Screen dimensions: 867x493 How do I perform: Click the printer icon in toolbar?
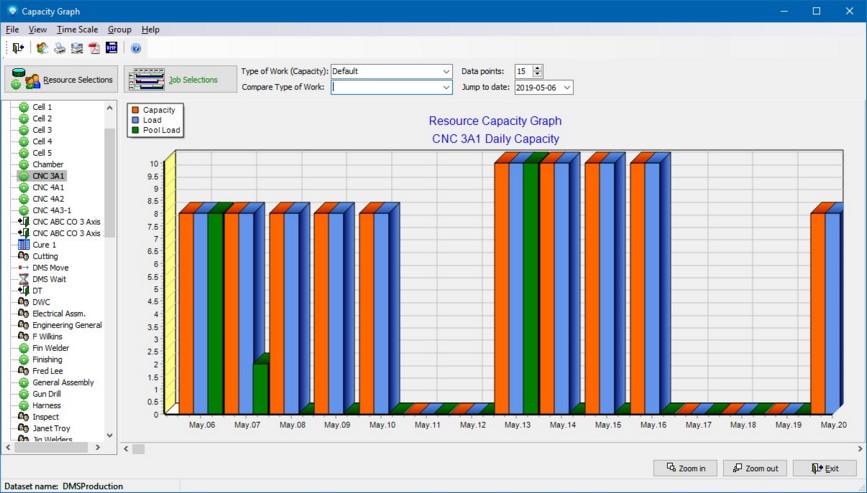(59, 48)
